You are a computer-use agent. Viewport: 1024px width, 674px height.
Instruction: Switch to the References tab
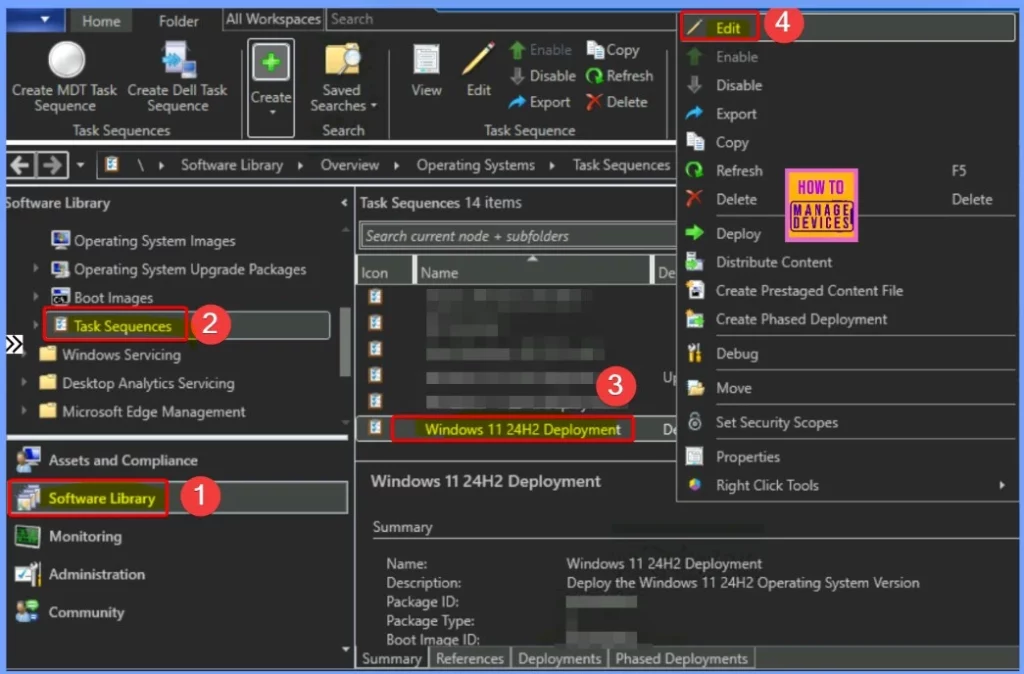[x=470, y=658]
